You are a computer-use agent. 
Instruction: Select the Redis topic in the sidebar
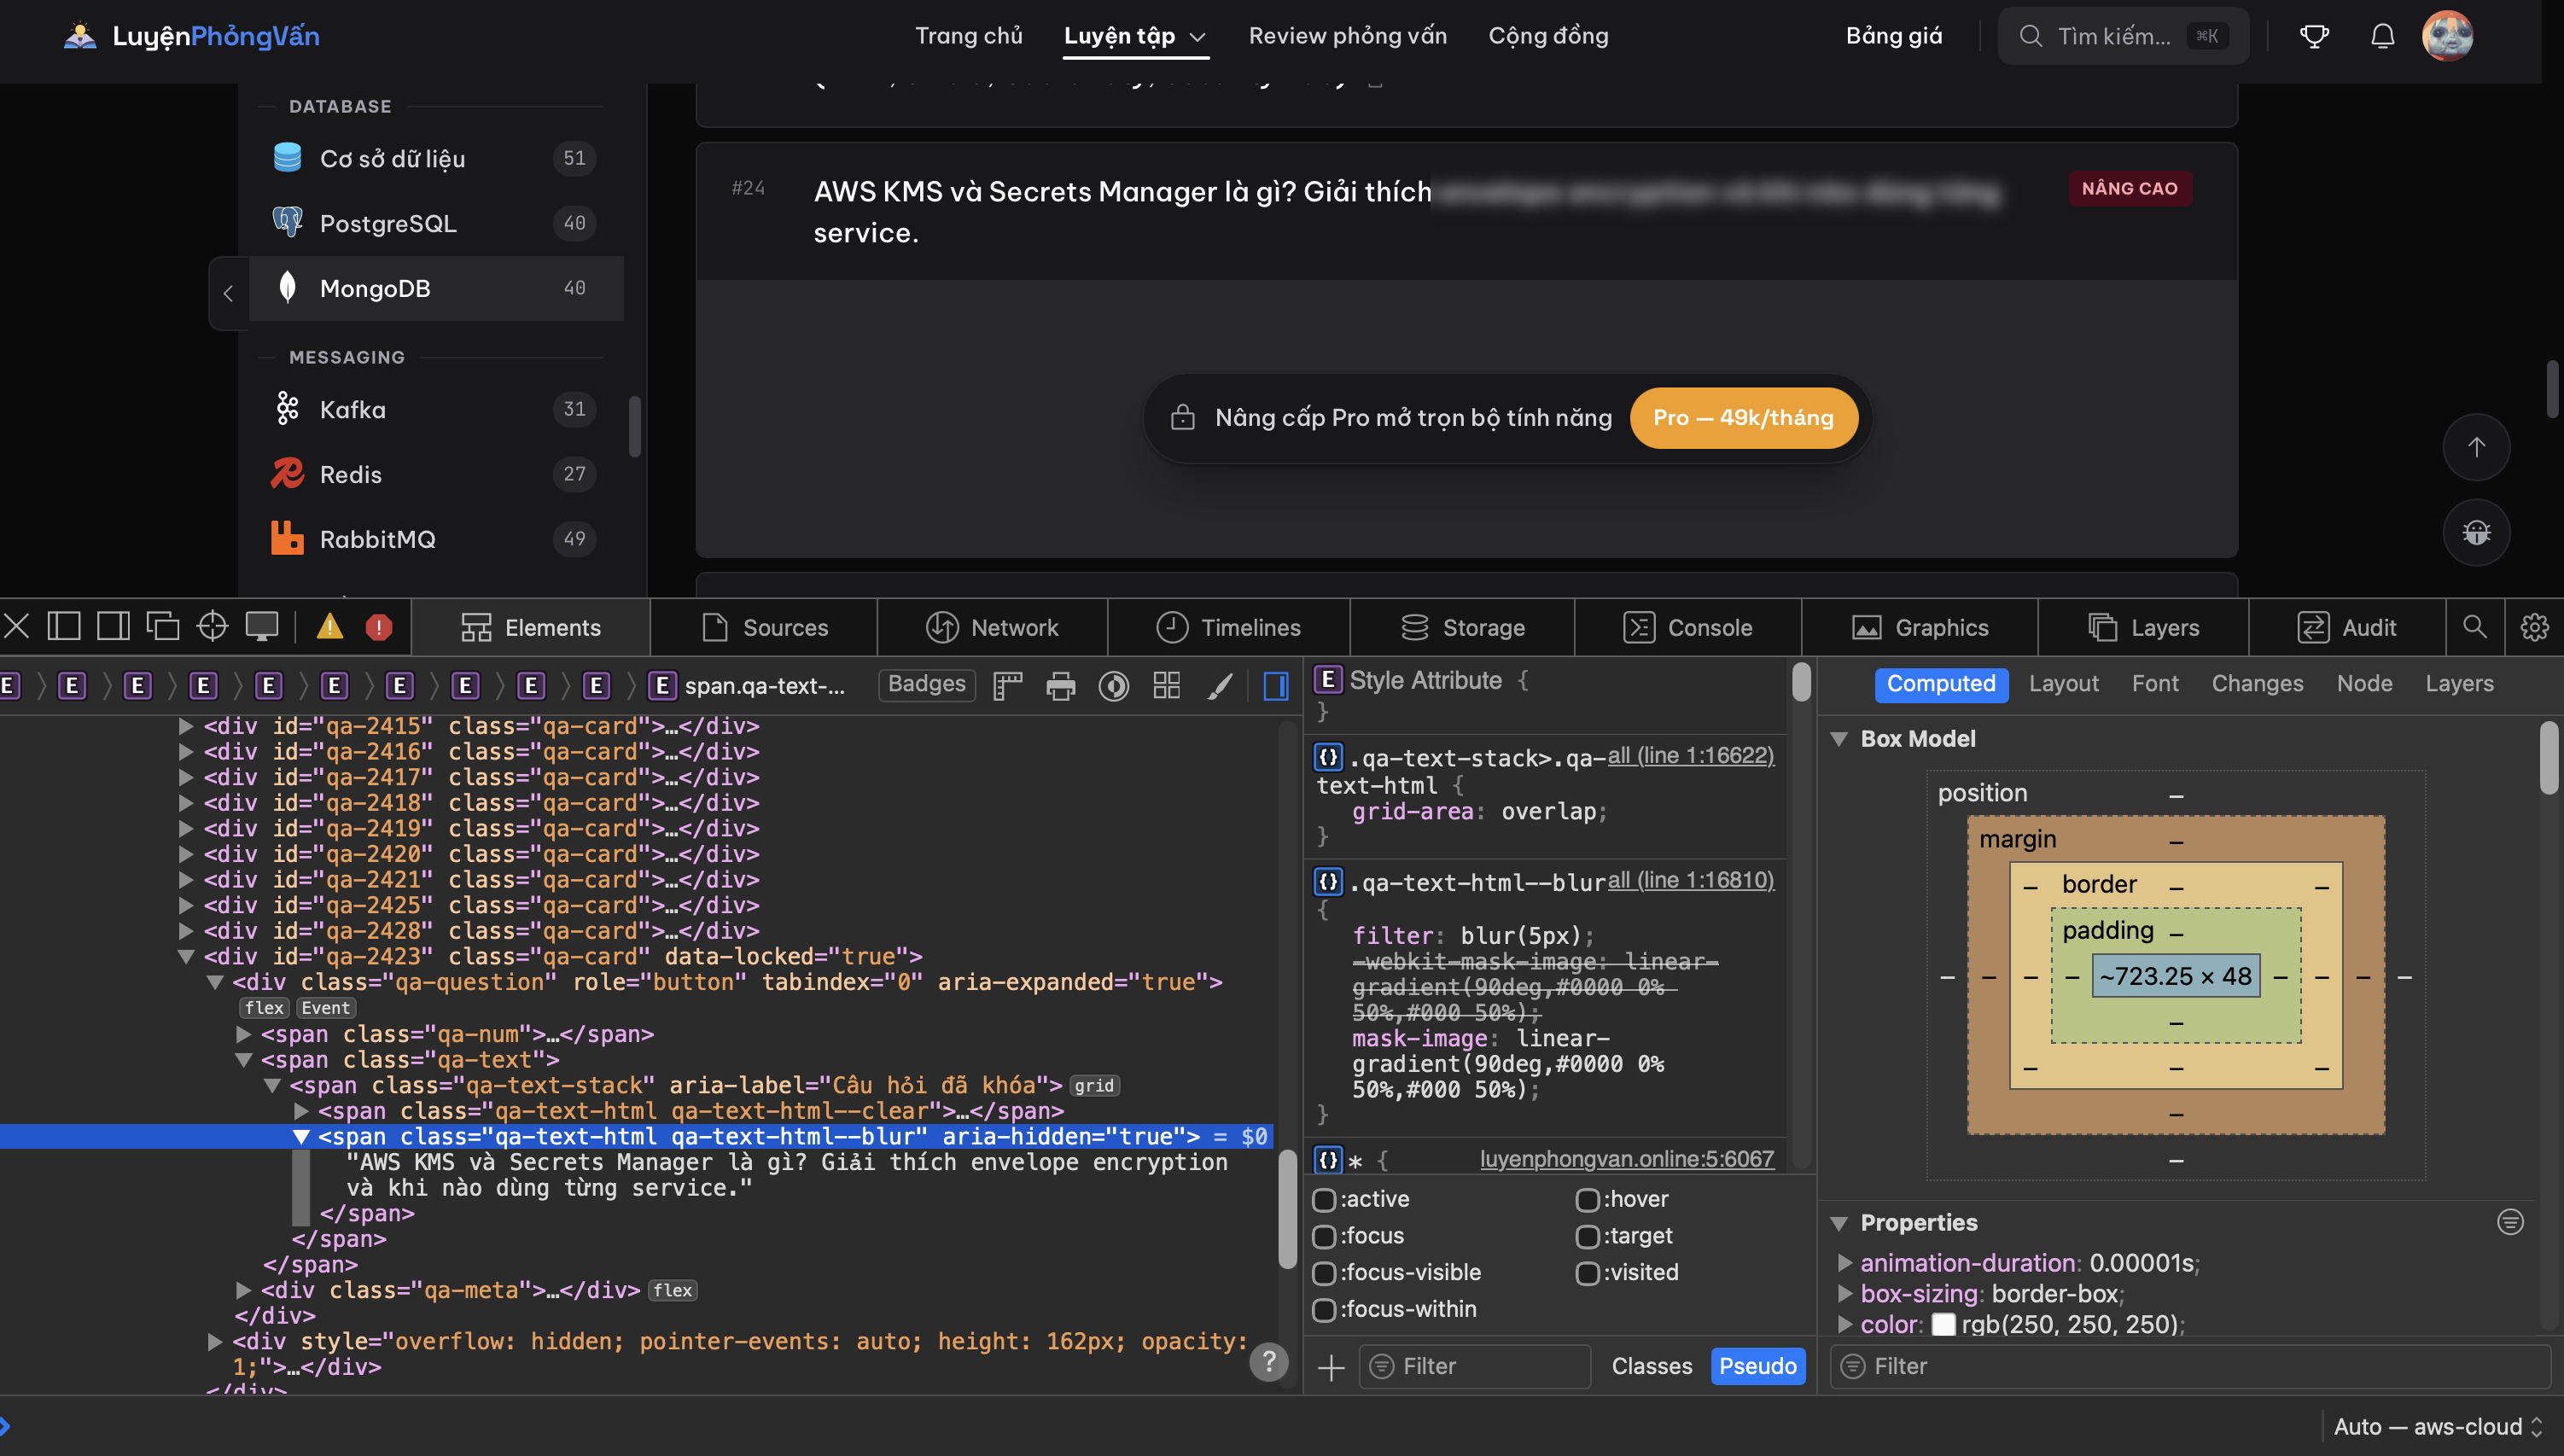pyautogui.click(x=436, y=474)
